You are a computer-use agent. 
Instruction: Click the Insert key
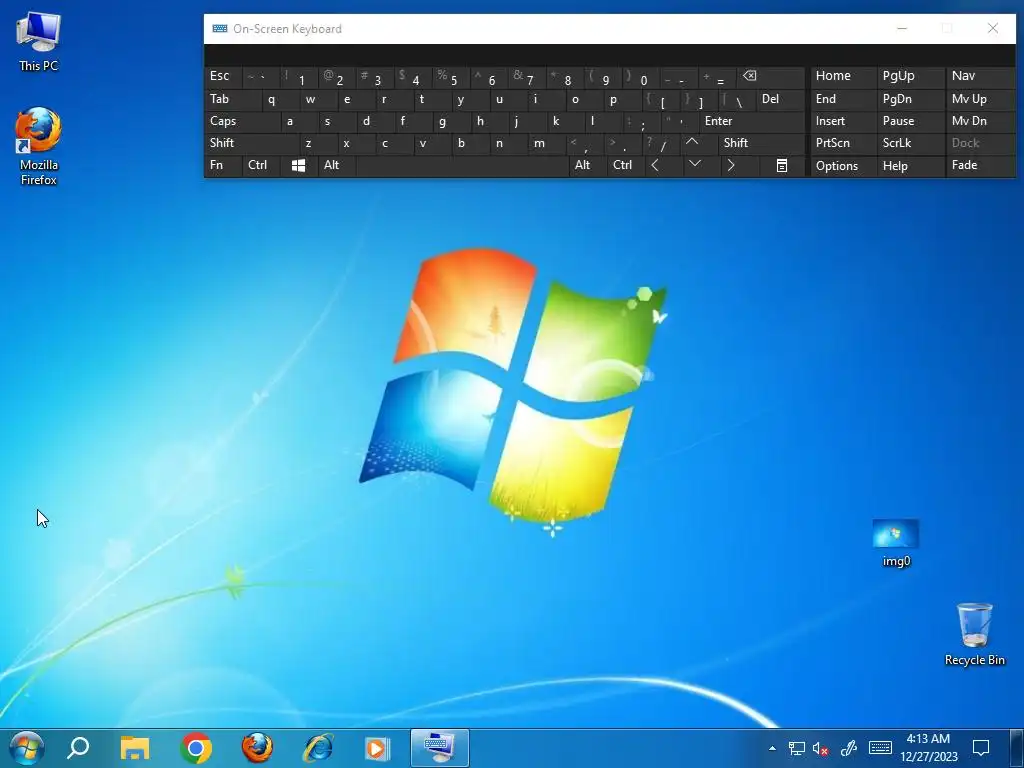pos(842,121)
